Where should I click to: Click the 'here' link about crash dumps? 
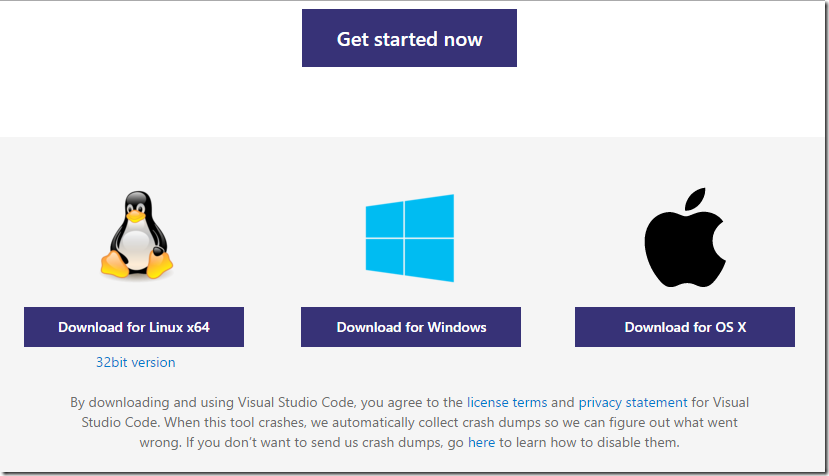[x=482, y=442]
